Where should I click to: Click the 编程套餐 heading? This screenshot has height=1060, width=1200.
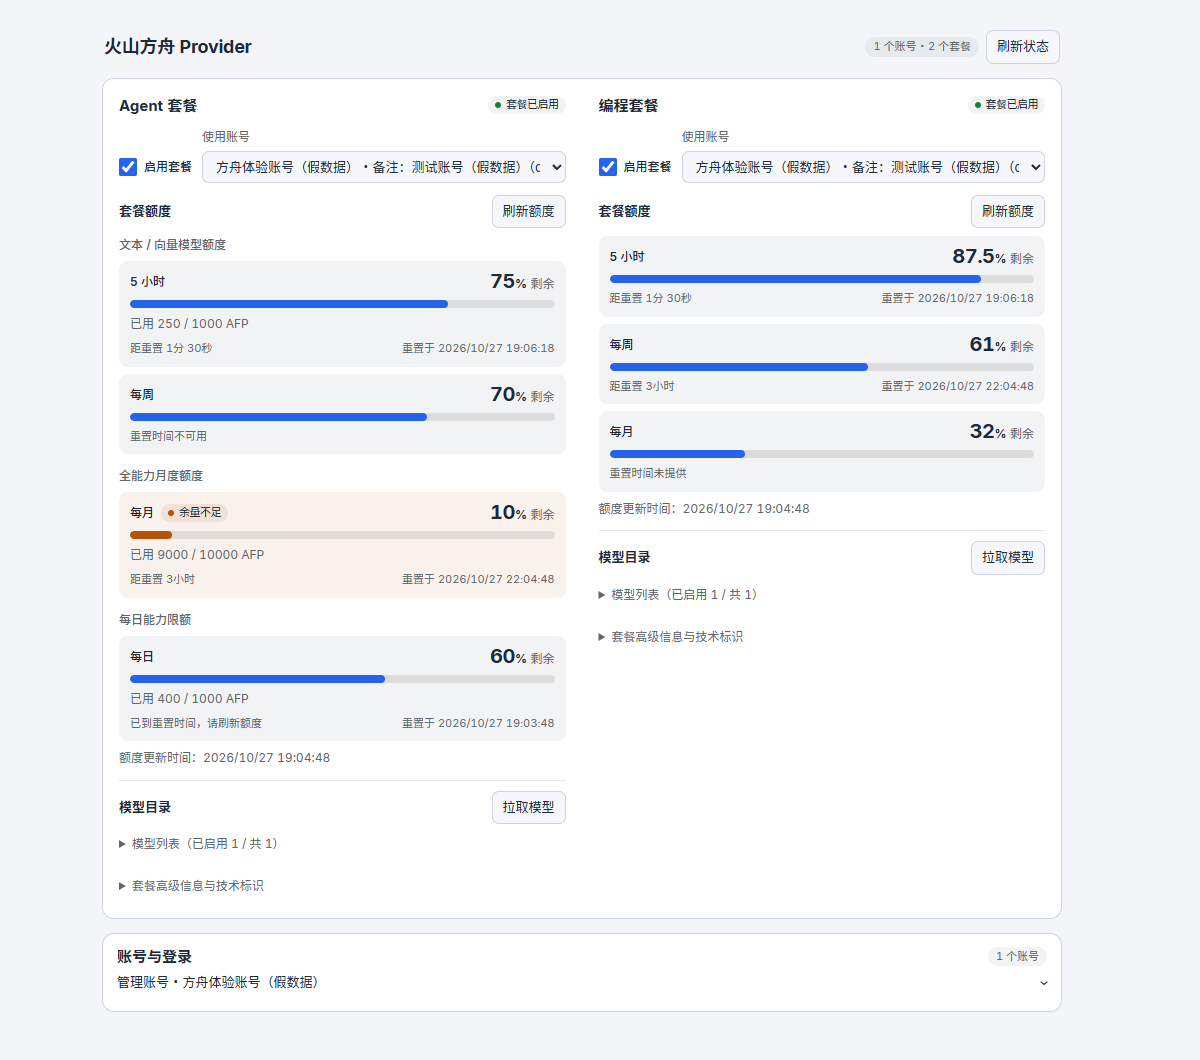click(628, 106)
